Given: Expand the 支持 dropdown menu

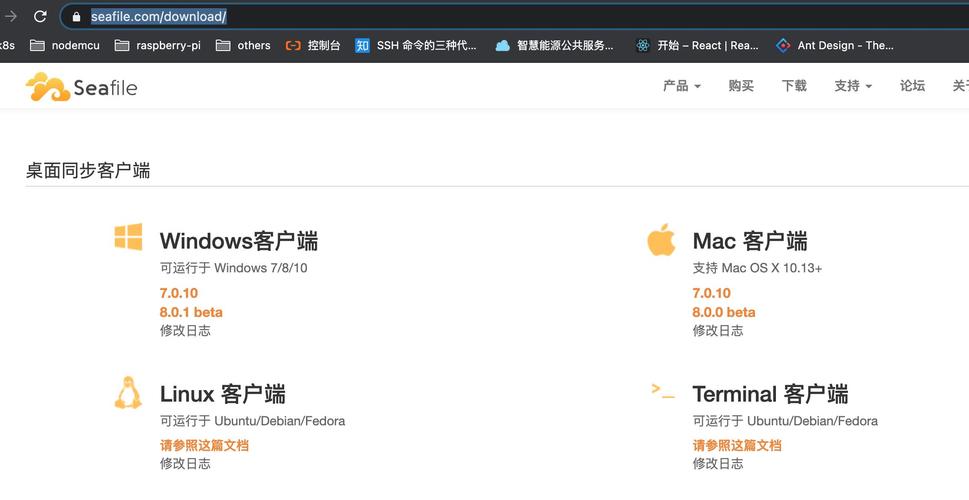Looking at the screenshot, I should pyautogui.click(x=853, y=86).
